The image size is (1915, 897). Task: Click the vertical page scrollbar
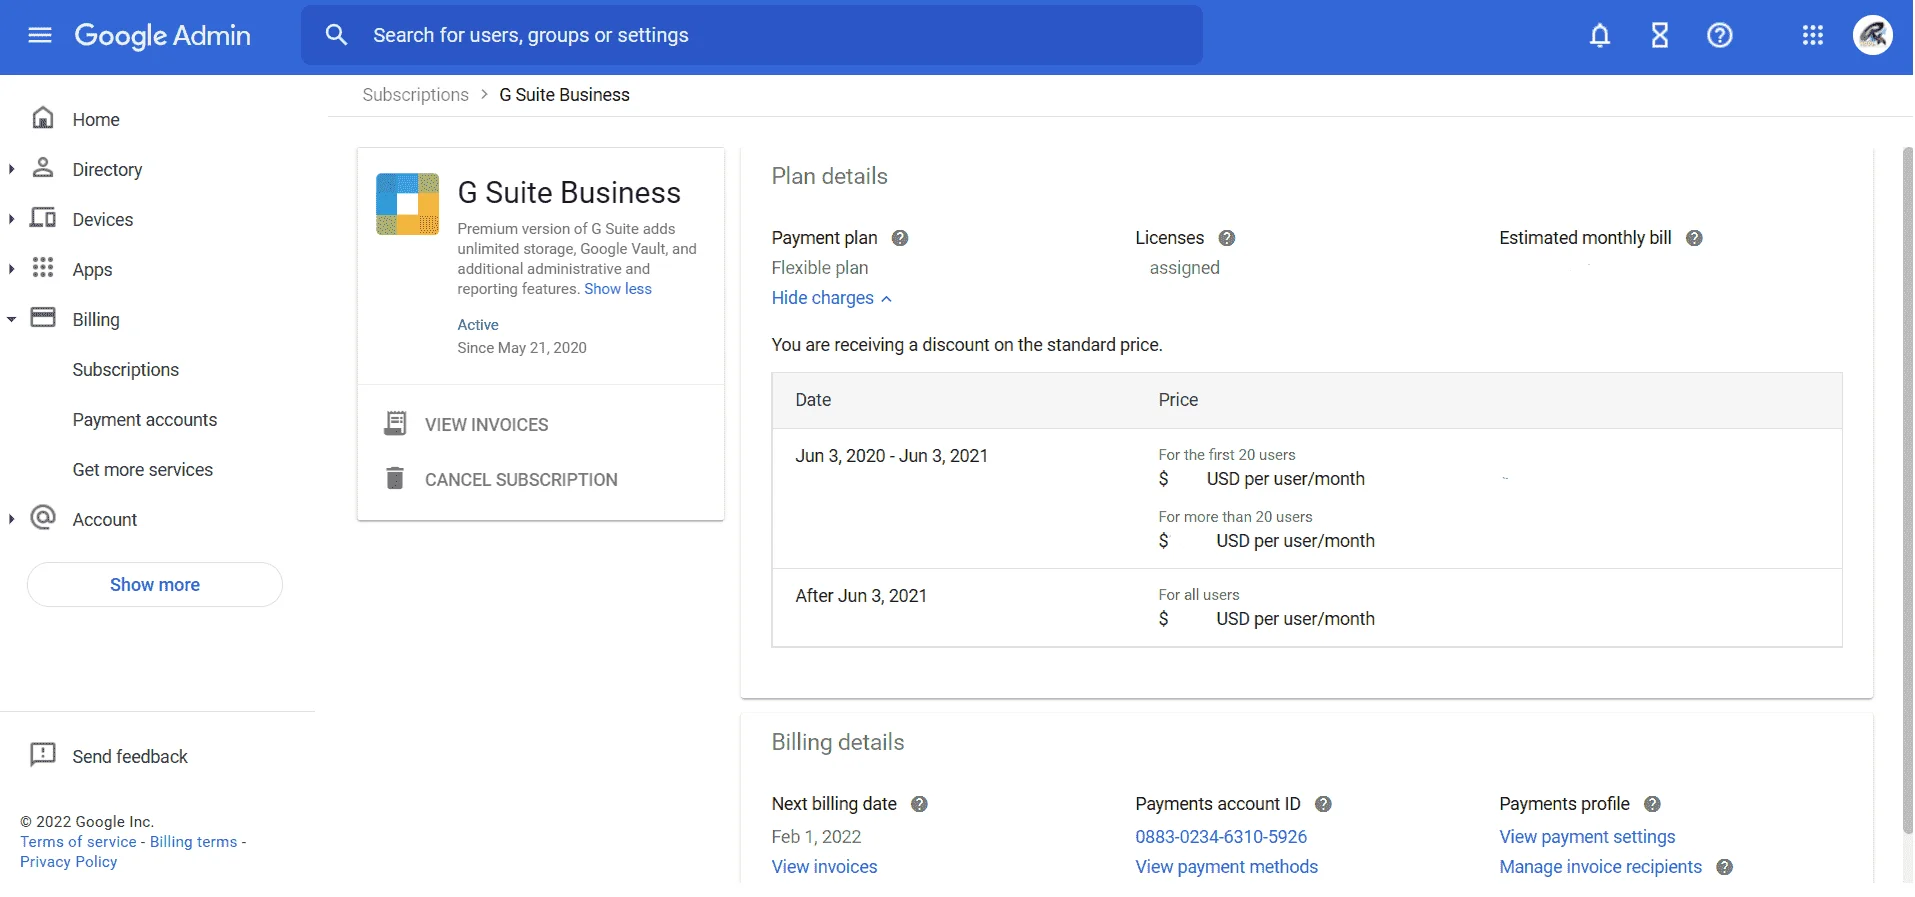point(1906,490)
